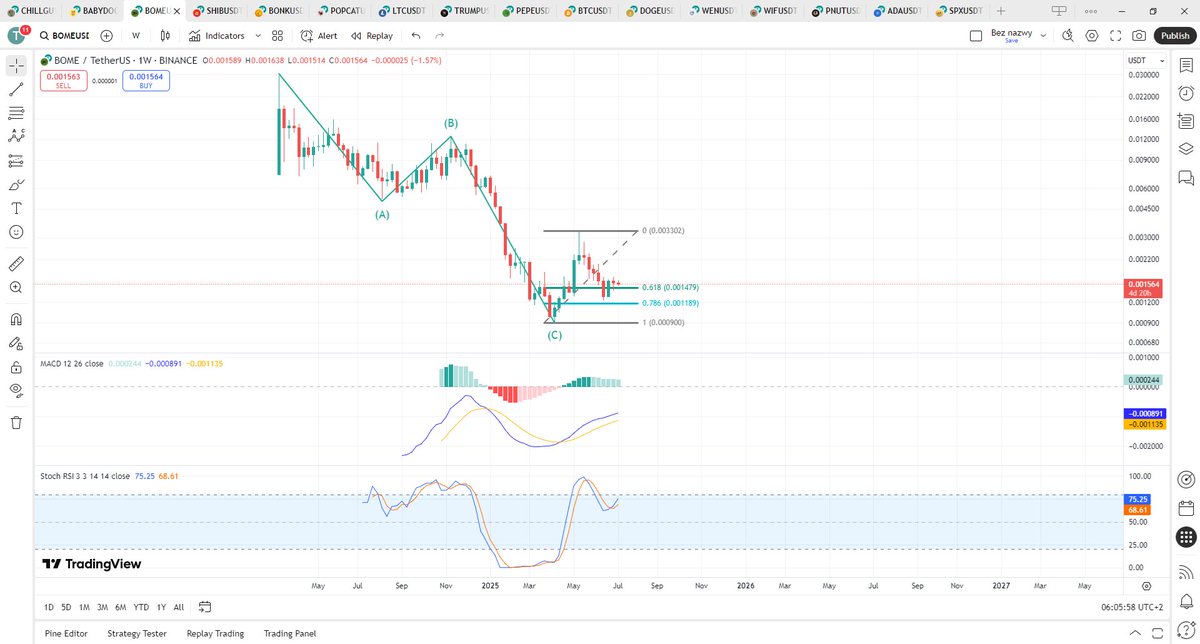
Task: Toggle magnet mode in left toolbar
Action: point(16,320)
